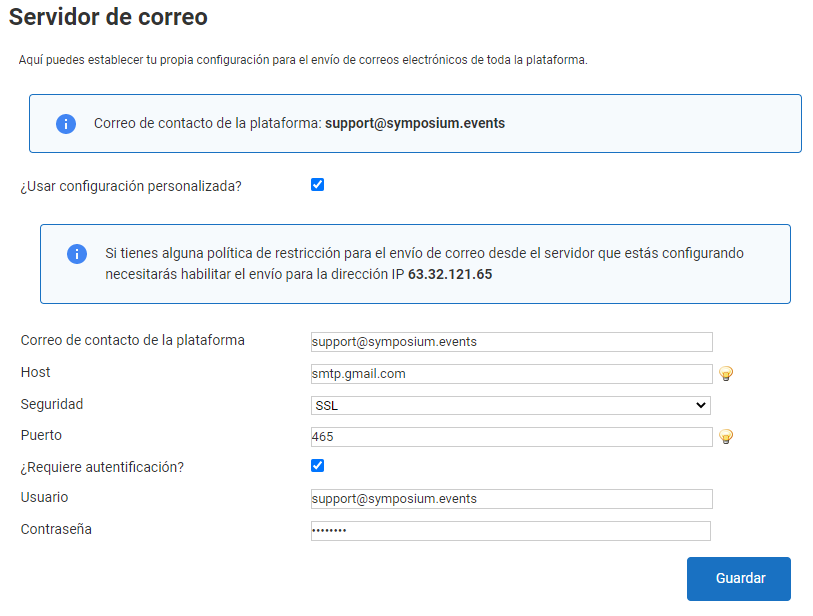Open the Seguridad dropdown showing SSL
Image resolution: width=813 pixels, height=616 pixels.
(x=510, y=405)
